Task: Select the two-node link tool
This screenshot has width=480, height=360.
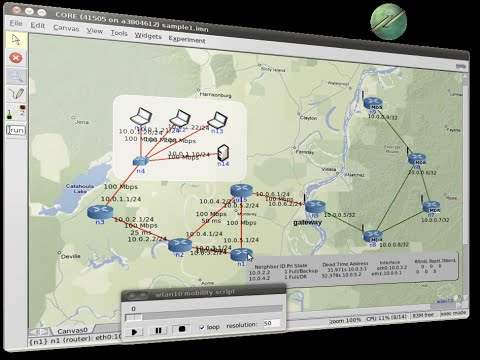Action: click(16, 112)
